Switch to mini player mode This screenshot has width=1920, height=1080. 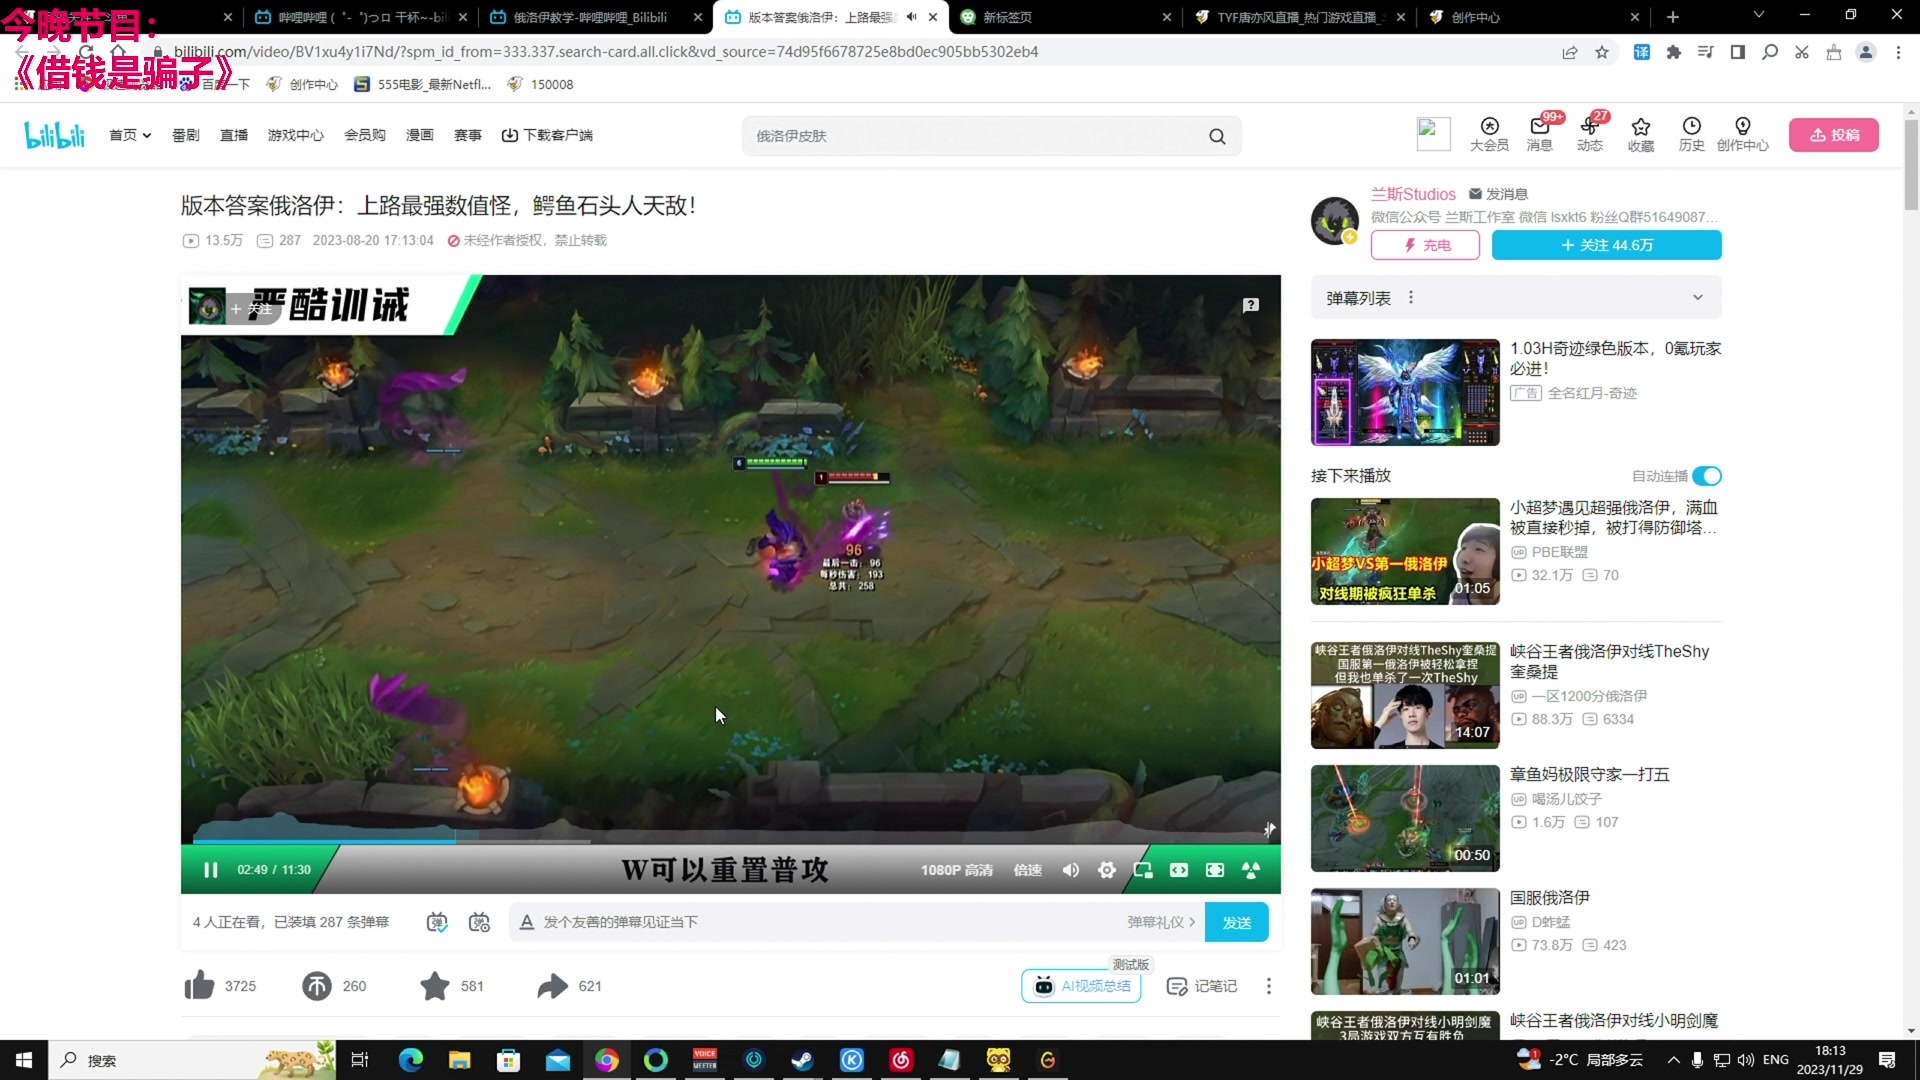click(1143, 870)
